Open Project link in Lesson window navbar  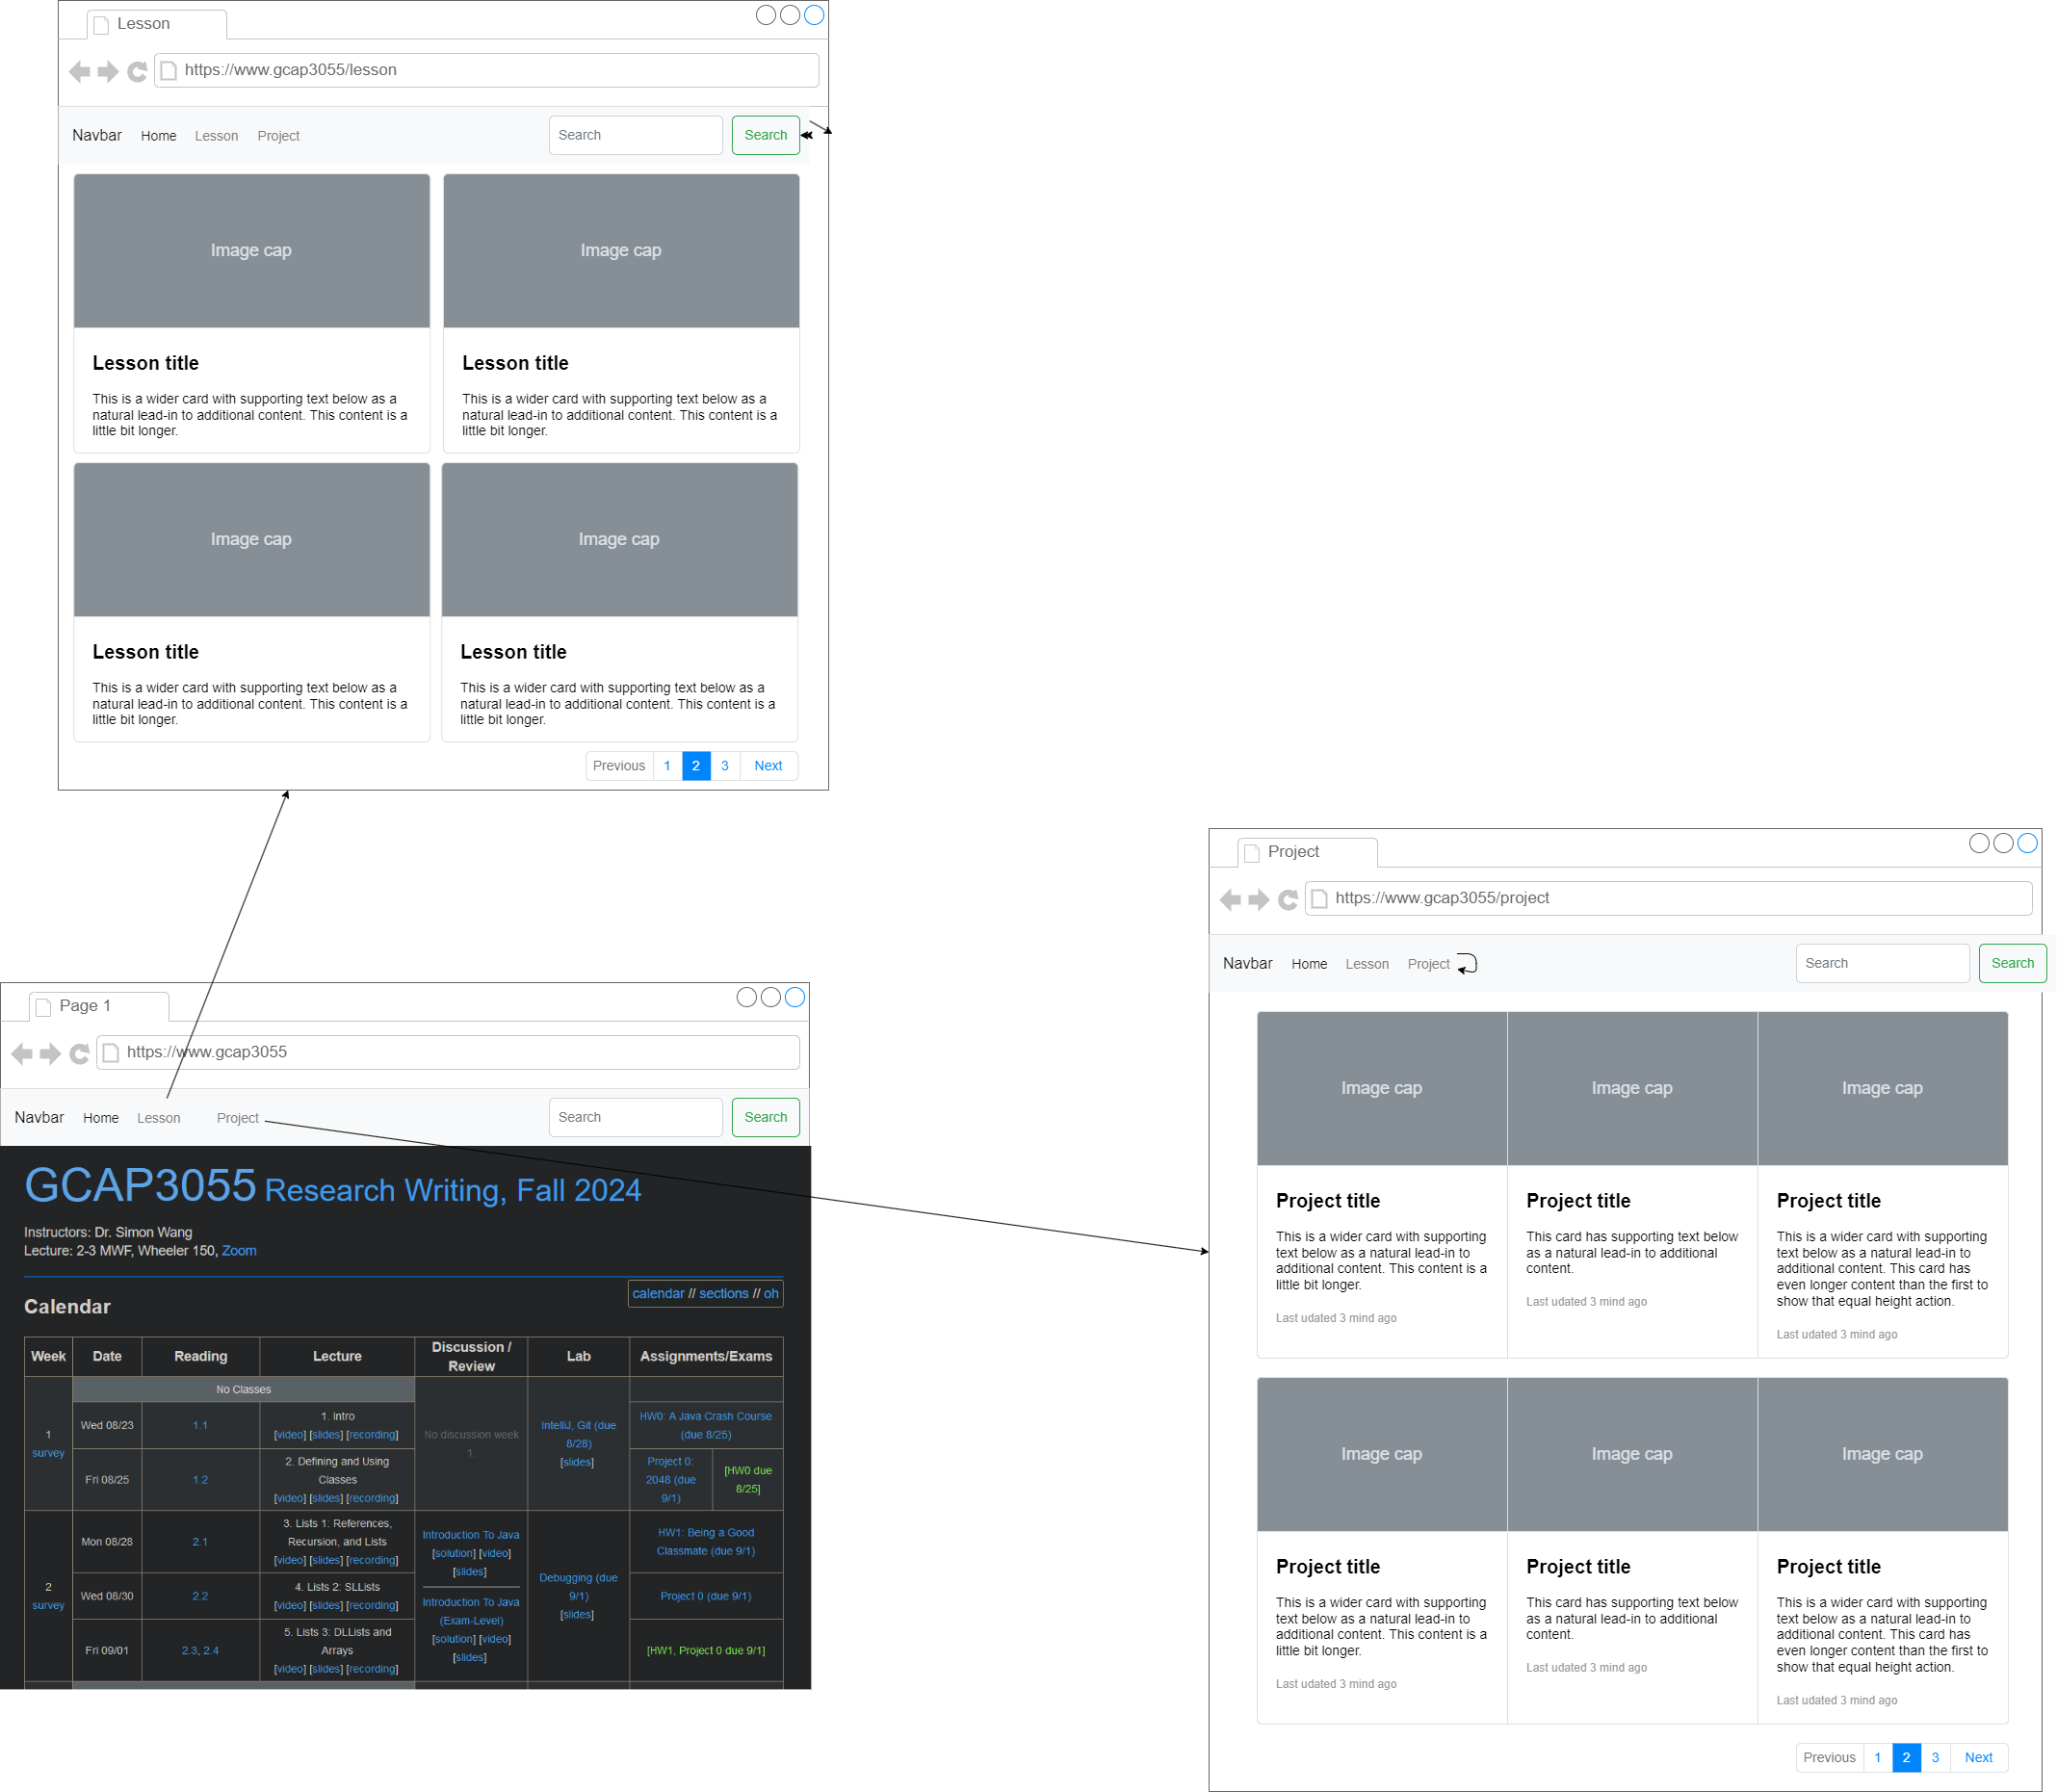pos(278,136)
